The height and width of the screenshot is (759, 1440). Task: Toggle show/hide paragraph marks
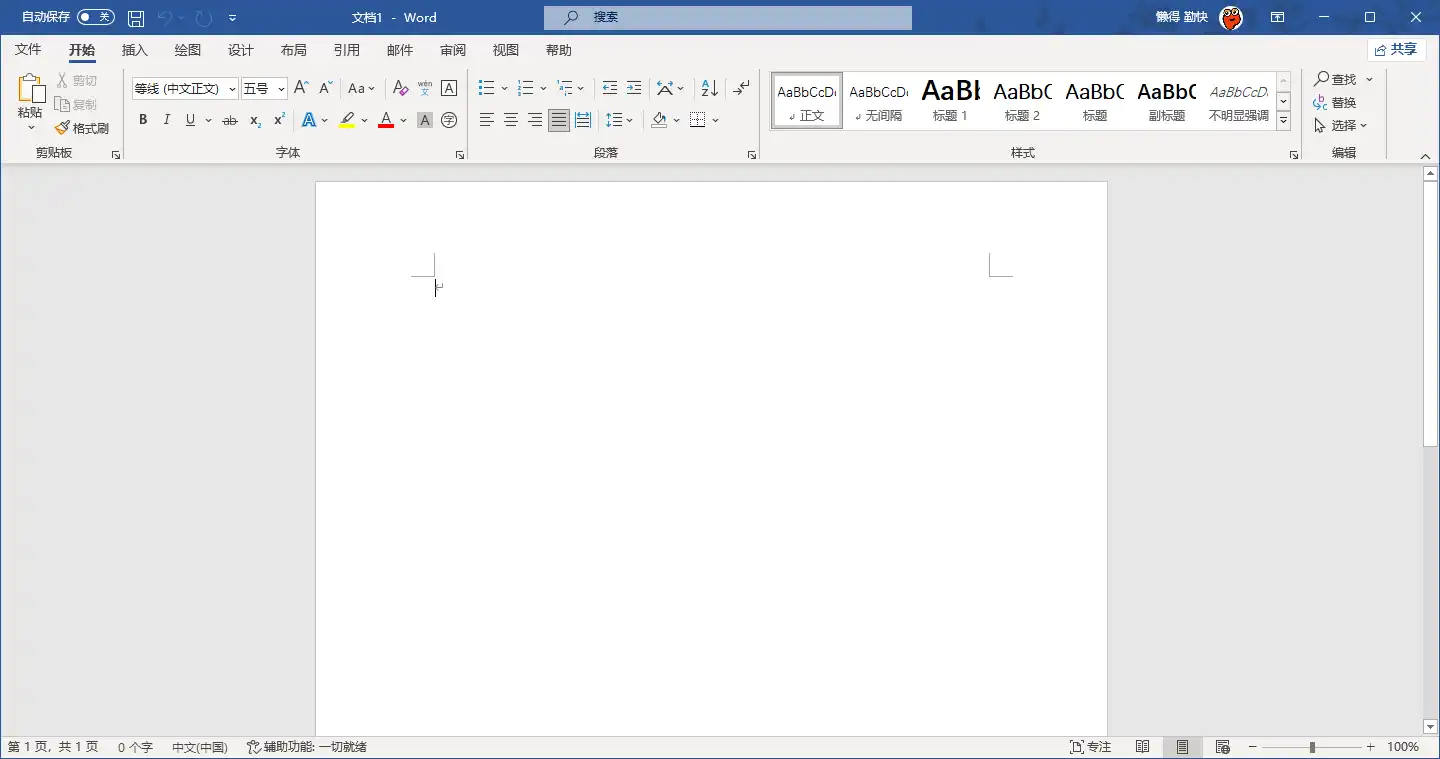pos(741,88)
